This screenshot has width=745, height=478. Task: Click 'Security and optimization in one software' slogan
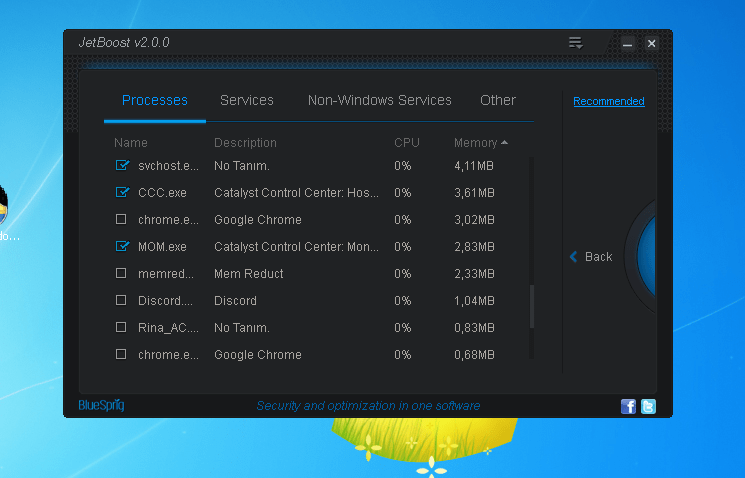click(368, 406)
